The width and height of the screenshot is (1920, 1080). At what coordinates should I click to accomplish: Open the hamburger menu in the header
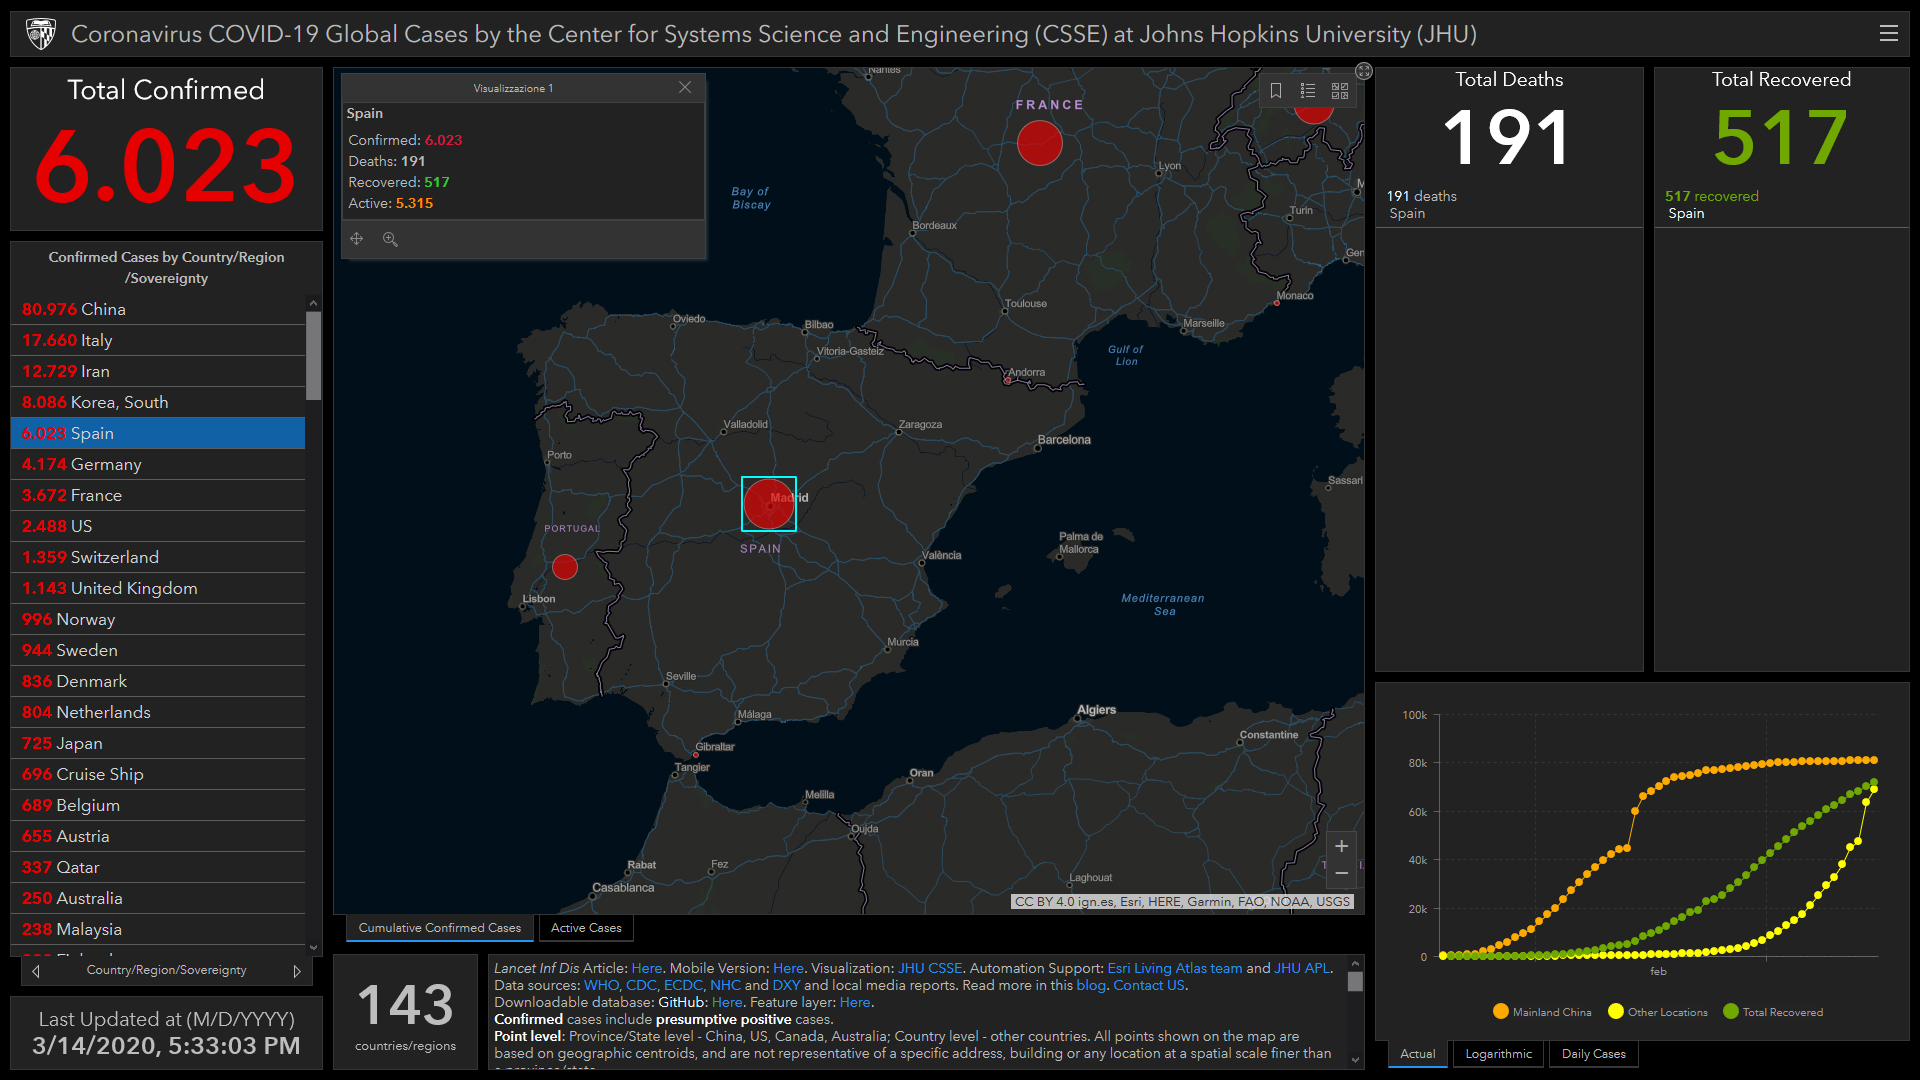(x=1888, y=33)
